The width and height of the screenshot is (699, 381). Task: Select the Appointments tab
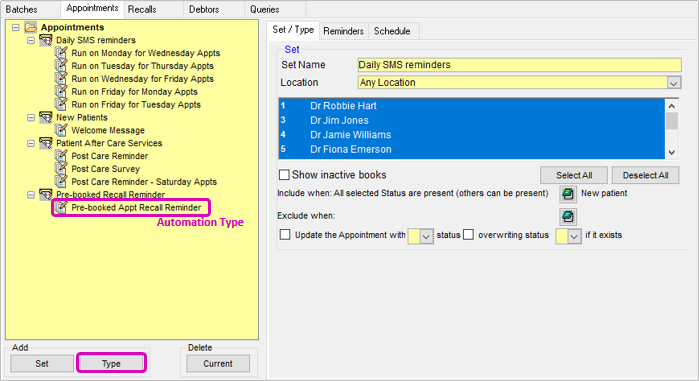click(x=92, y=8)
